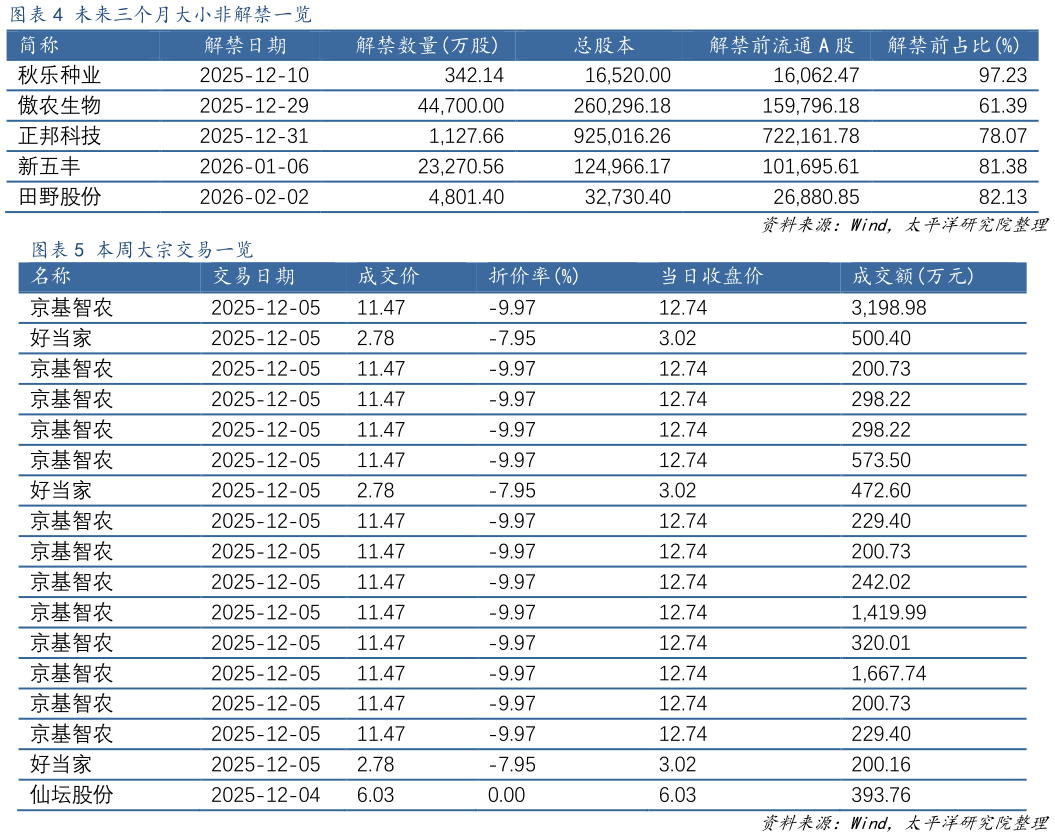
Task: Click the percentage value 97.23
Action: point(1003,75)
